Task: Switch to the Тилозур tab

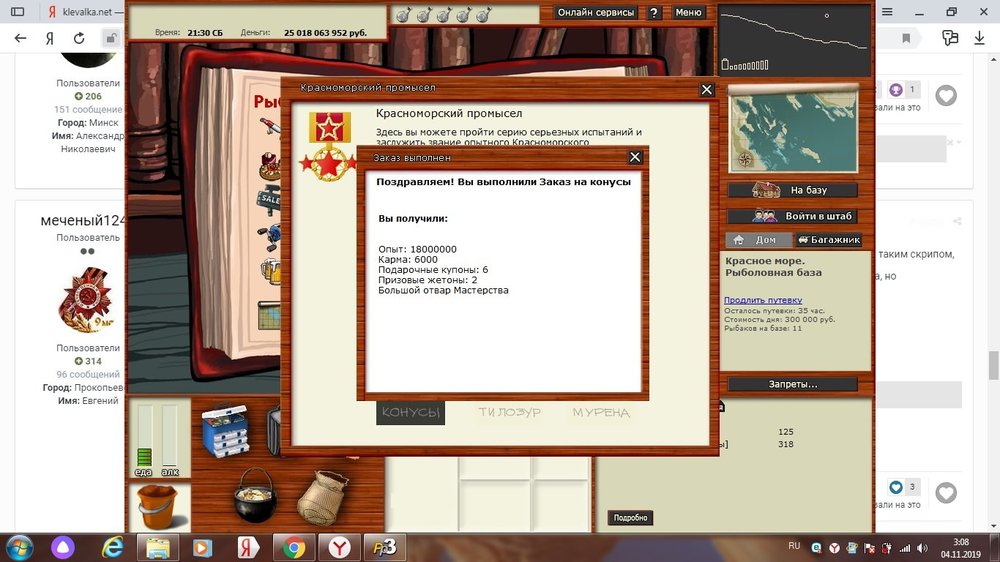Action: (x=509, y=412)
